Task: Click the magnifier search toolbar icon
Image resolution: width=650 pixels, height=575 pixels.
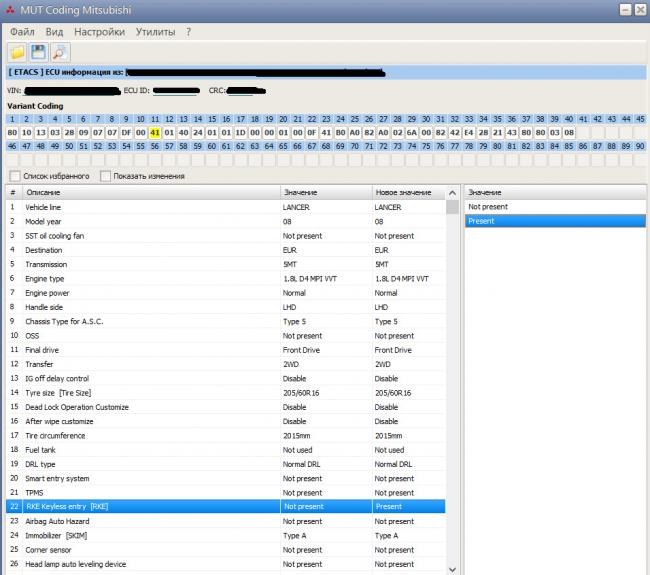Action: [x=60, y=51]
